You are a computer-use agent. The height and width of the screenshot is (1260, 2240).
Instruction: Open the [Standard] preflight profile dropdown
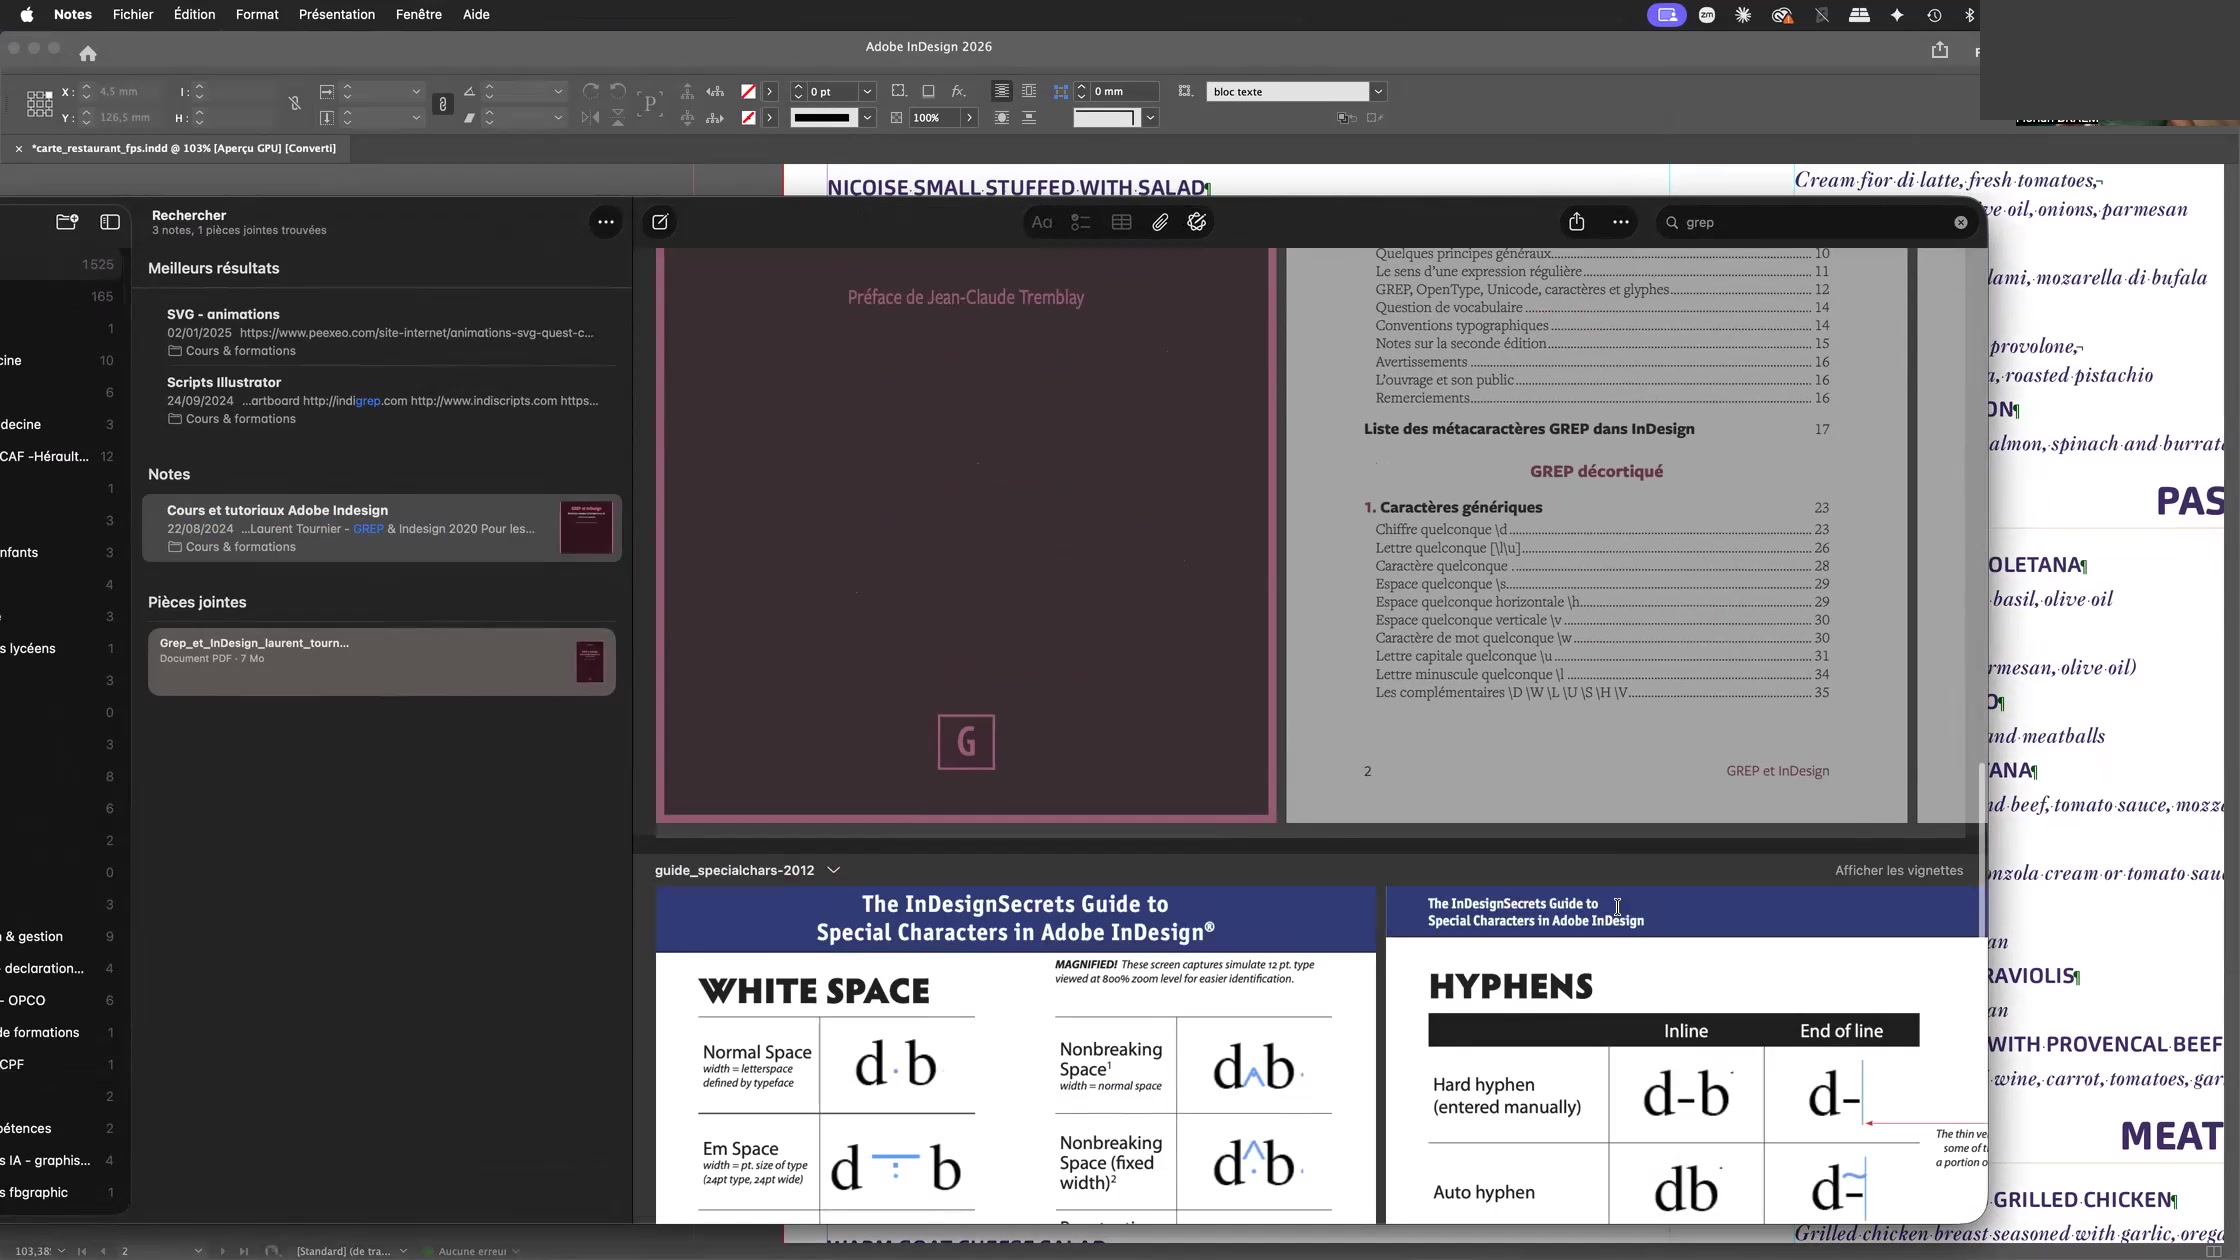point(403,1251)
